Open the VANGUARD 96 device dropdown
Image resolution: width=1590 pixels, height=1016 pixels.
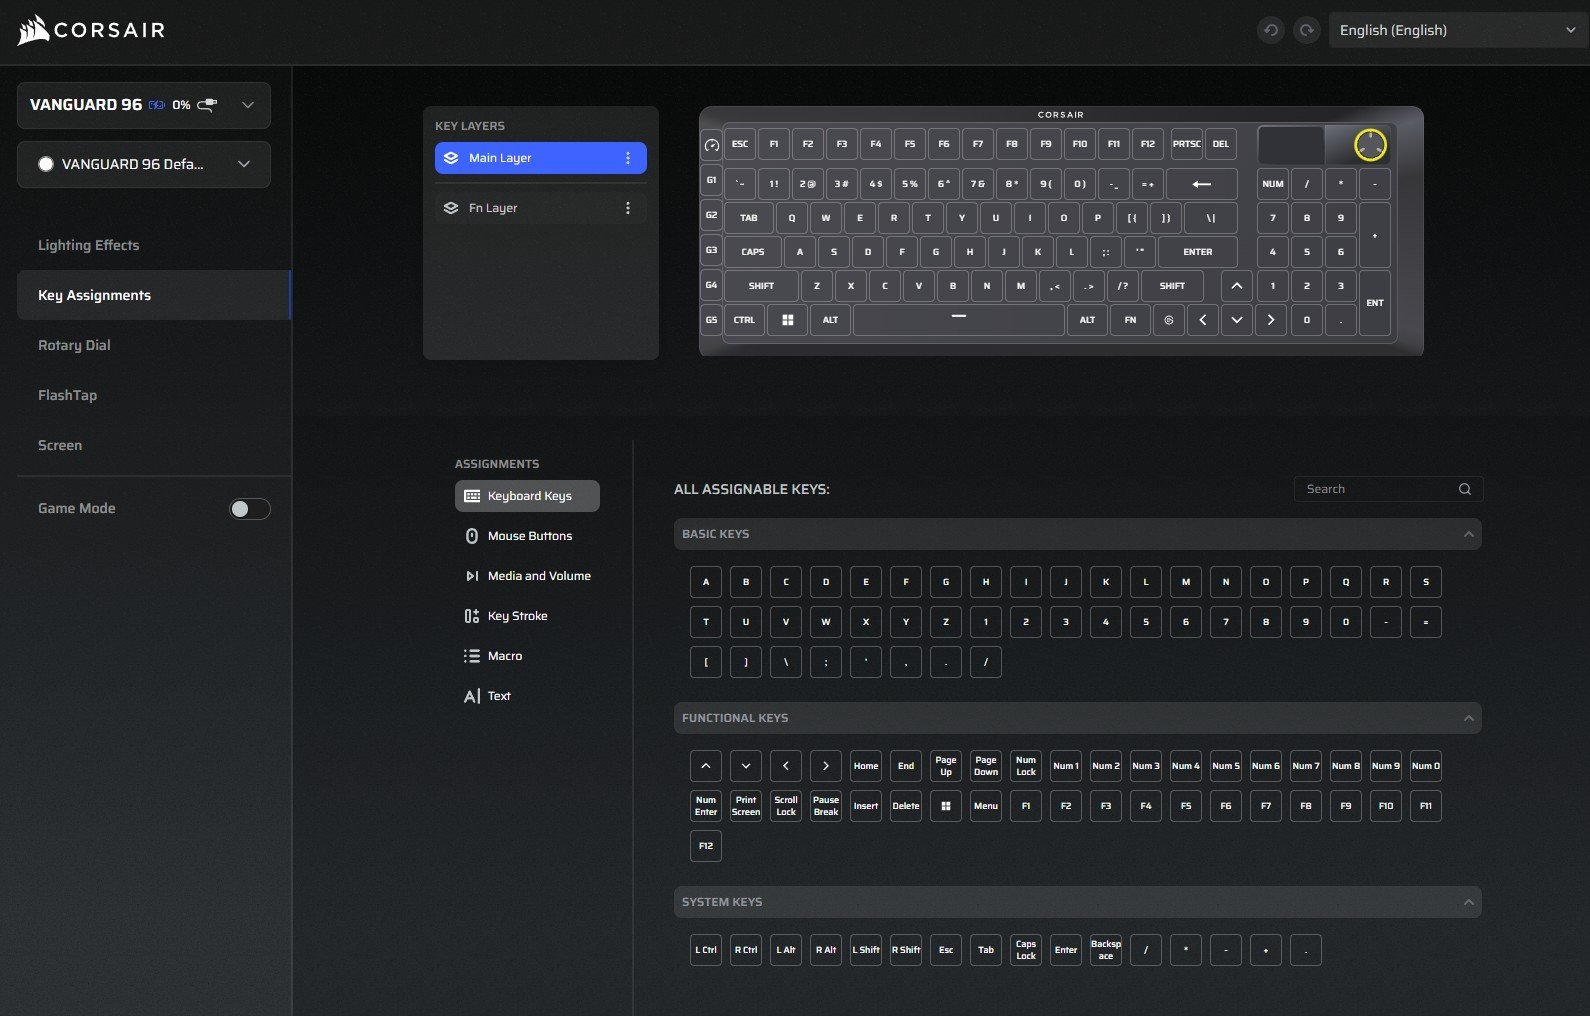[x=144, y=105]
